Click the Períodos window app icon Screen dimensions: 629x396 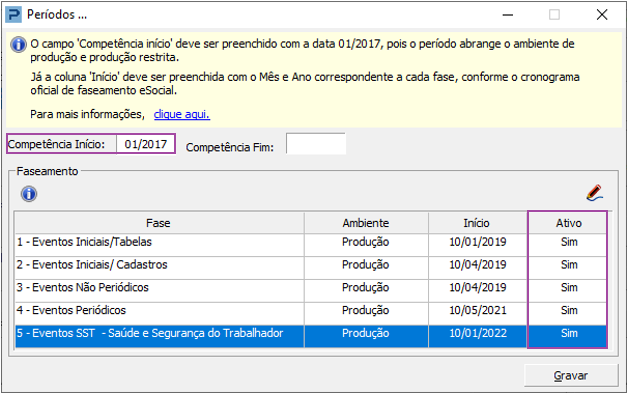click(13, 15)
